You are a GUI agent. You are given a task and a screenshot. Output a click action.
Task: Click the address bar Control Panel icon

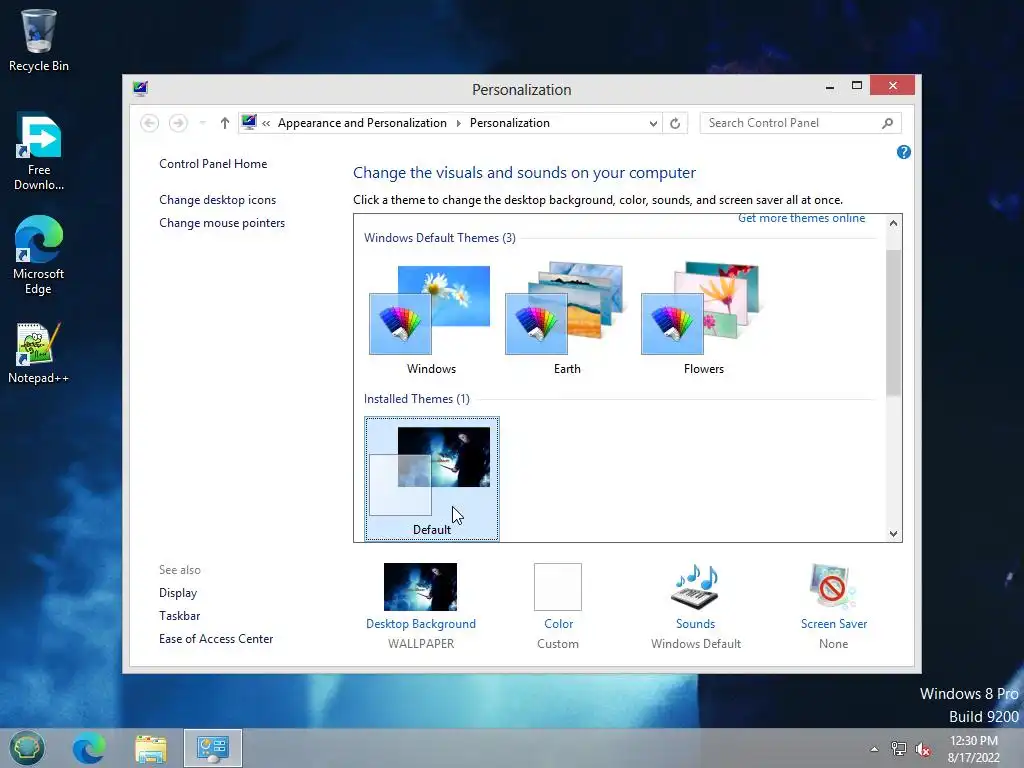pos(249,122)
